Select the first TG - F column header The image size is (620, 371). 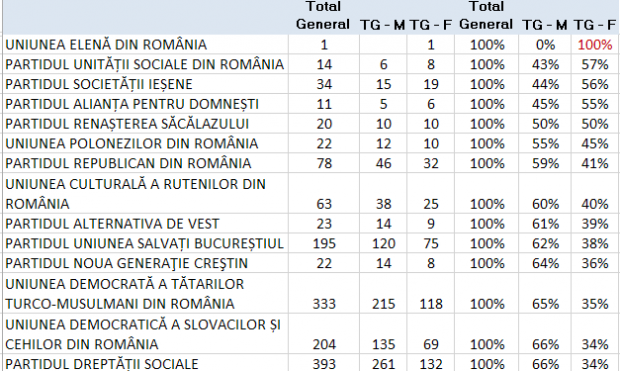431,25
